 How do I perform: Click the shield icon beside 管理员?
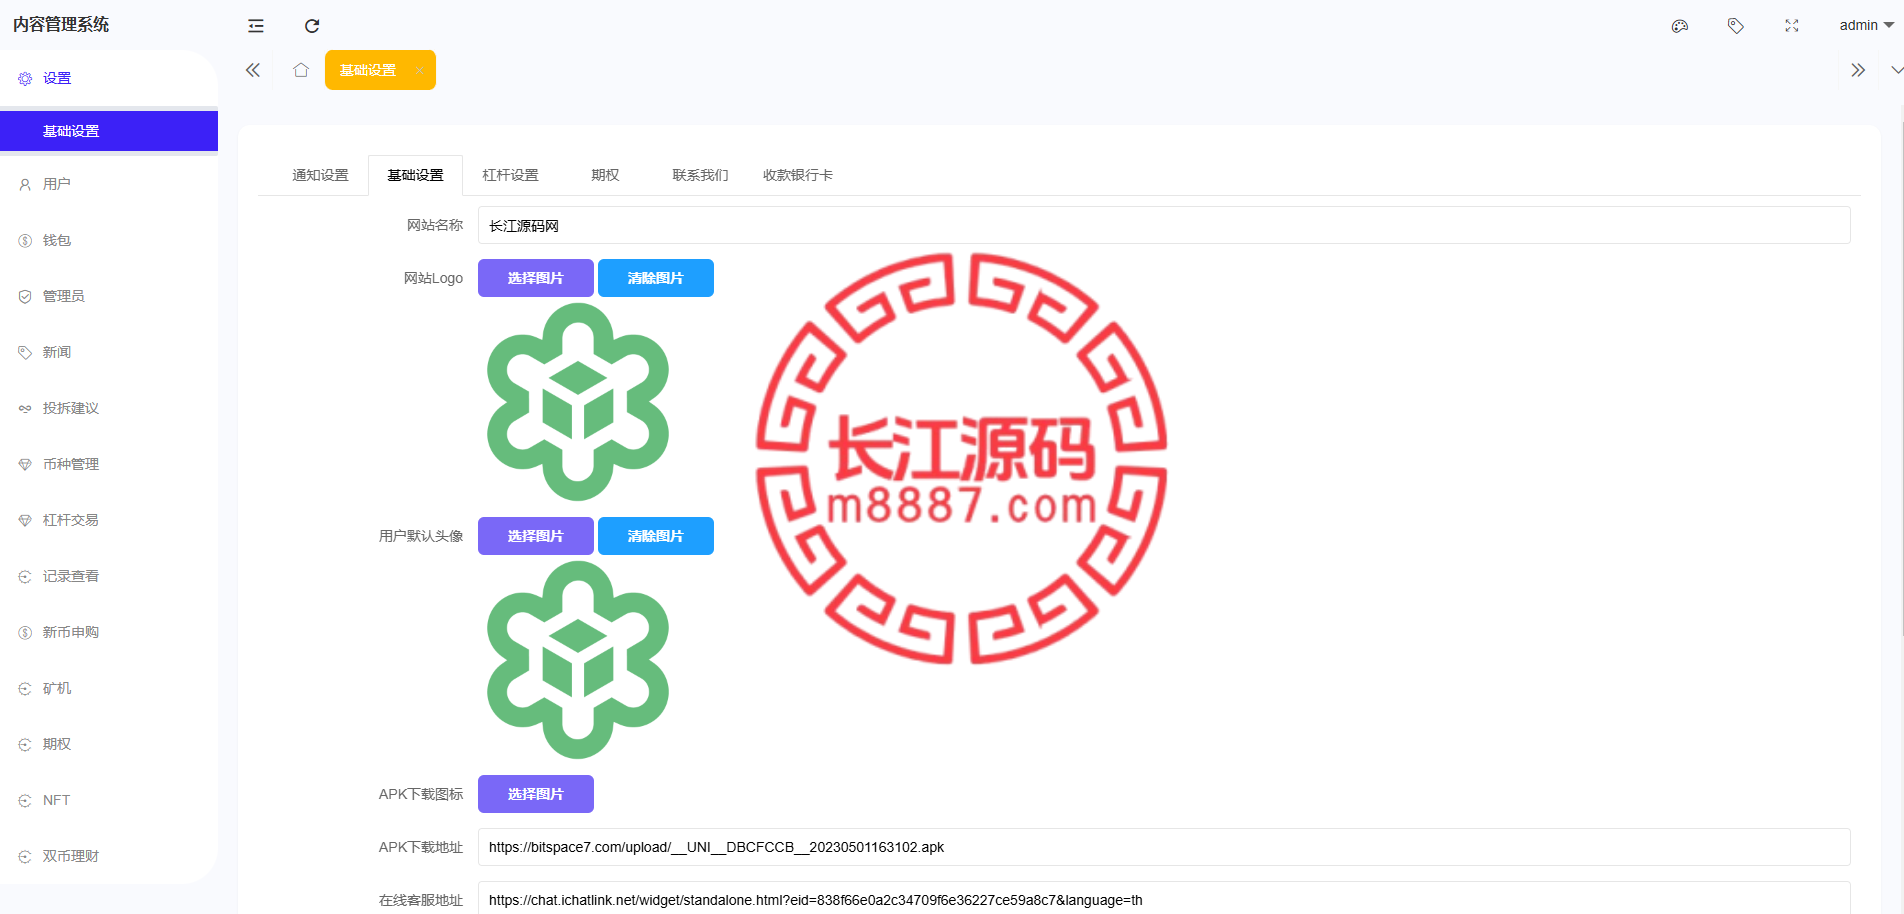point(25,296)
